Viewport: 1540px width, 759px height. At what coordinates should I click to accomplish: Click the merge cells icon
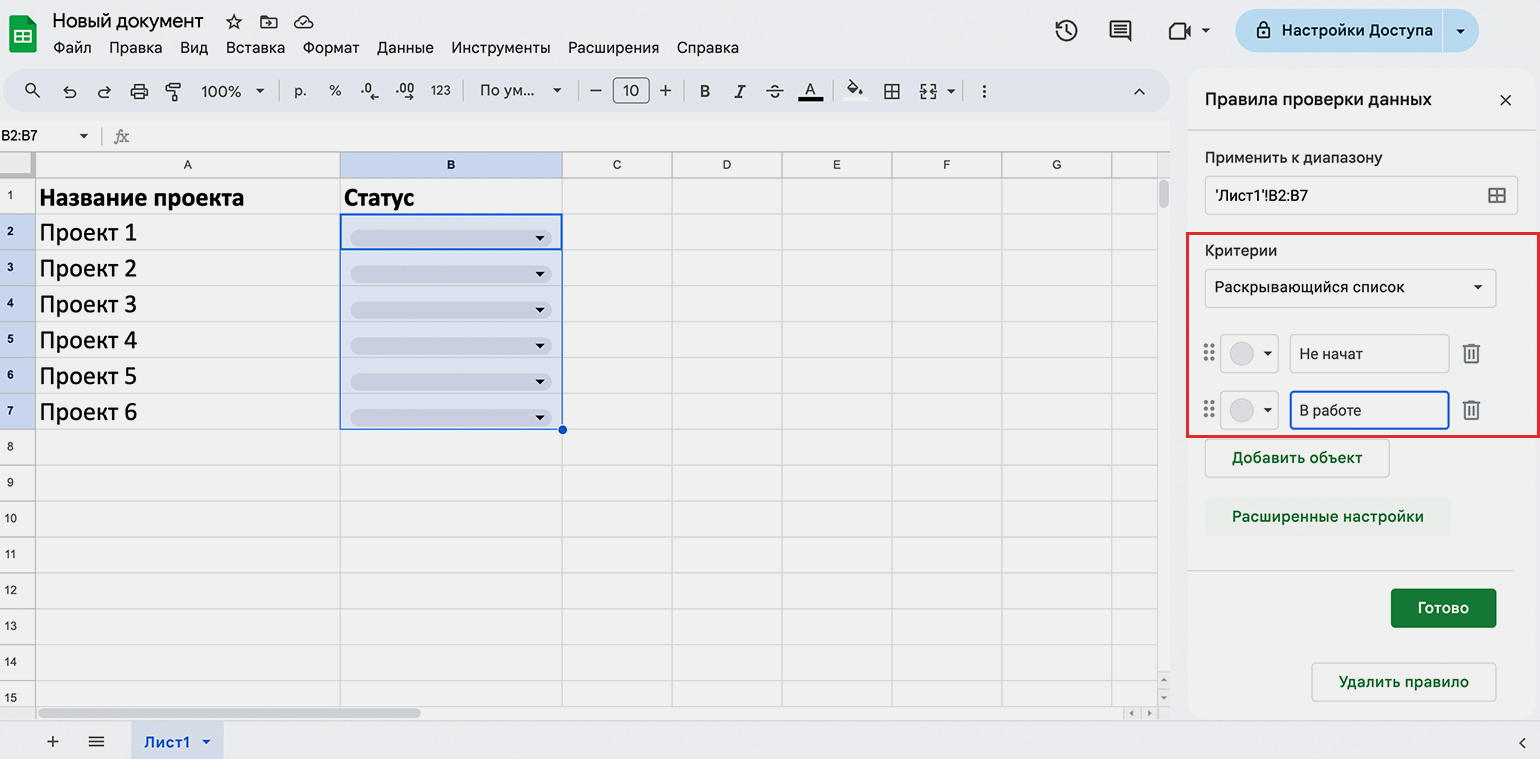point(927,91)
